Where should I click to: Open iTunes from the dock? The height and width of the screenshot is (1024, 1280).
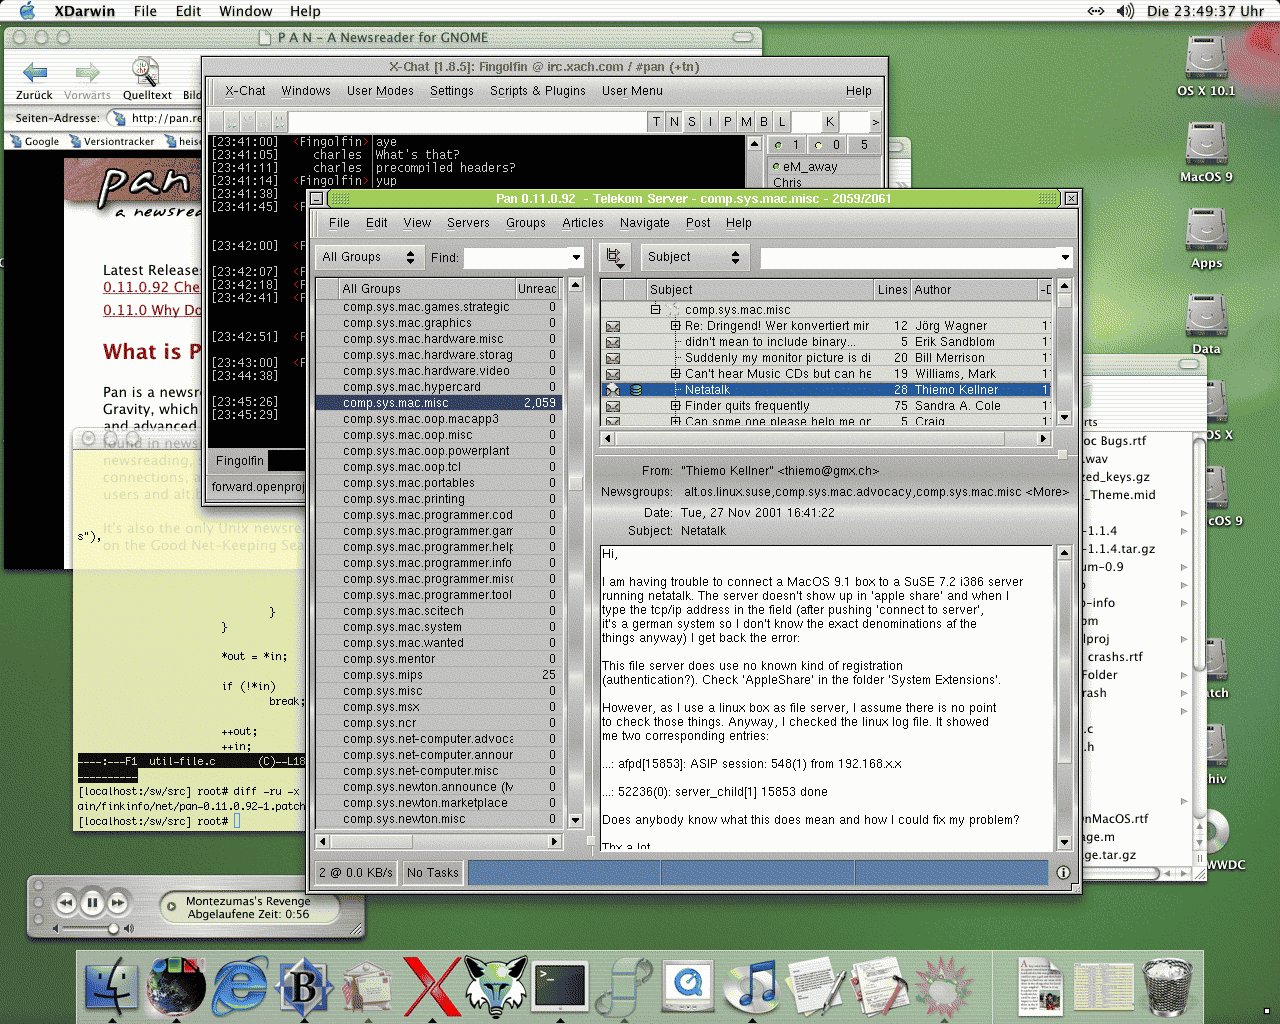tap(752, 986)
